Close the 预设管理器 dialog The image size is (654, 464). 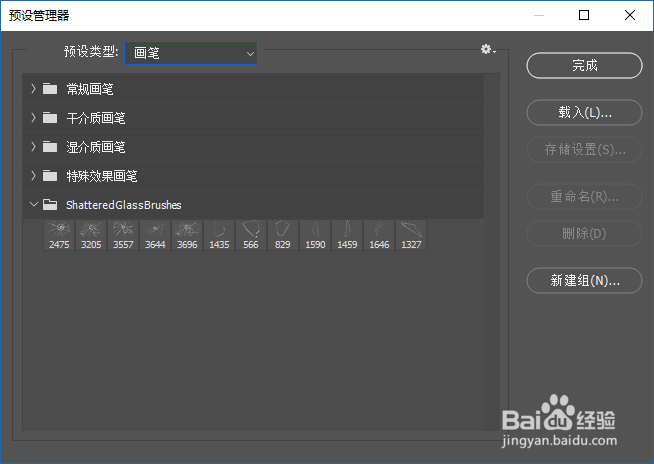(630, 15)
